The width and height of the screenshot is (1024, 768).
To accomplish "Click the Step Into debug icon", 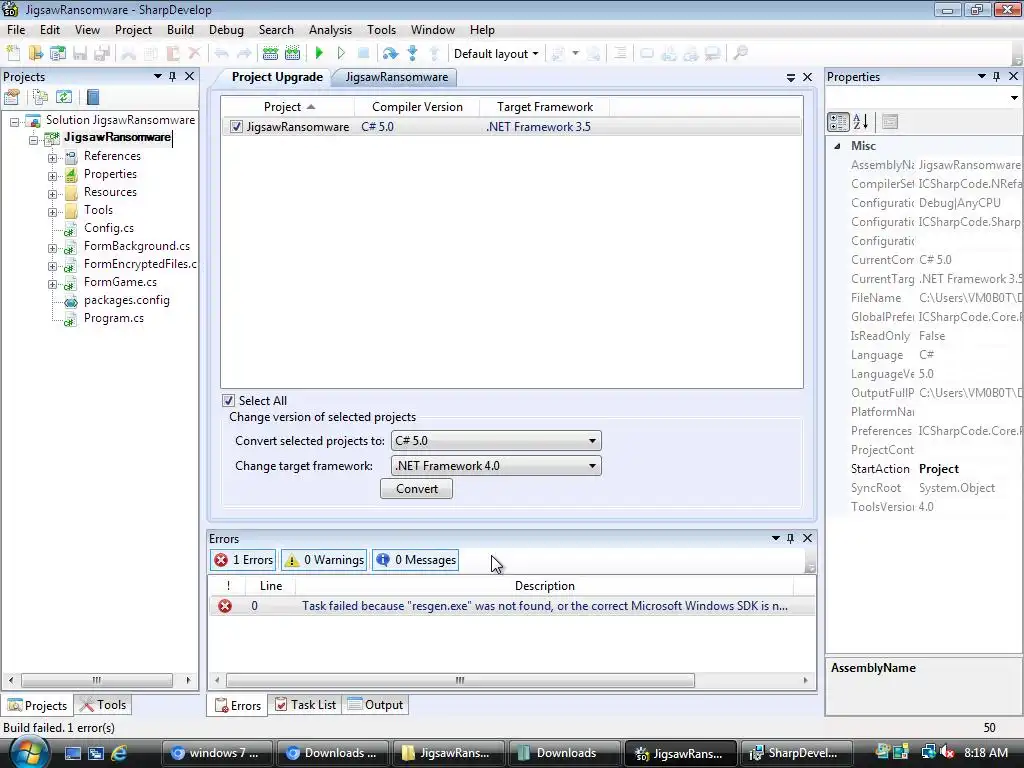I will click(x=412, y=54).
